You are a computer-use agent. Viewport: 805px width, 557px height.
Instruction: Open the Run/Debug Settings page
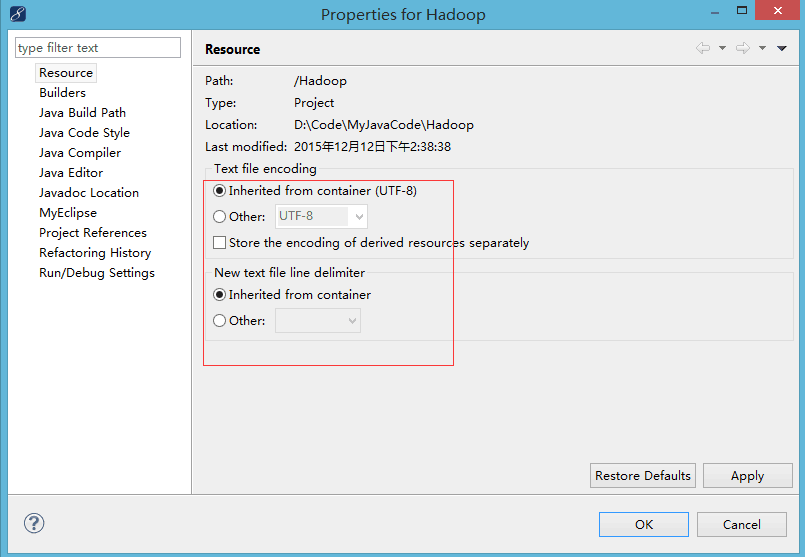[x=97, y=273]
